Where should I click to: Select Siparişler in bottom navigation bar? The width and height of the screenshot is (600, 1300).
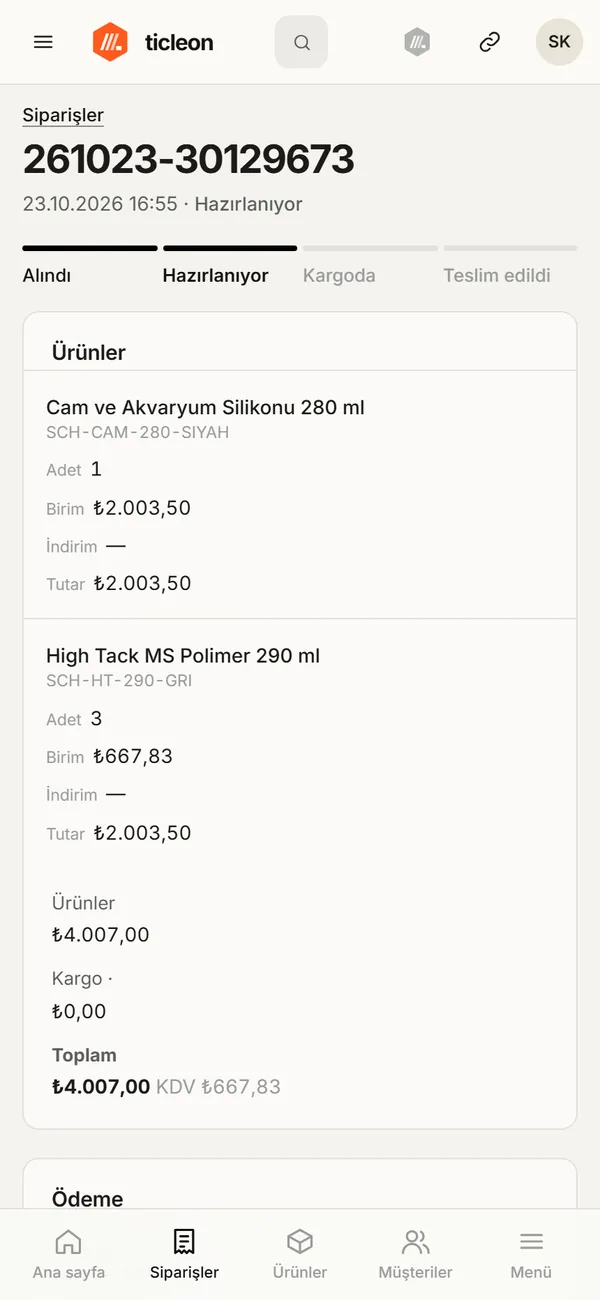184,1254
